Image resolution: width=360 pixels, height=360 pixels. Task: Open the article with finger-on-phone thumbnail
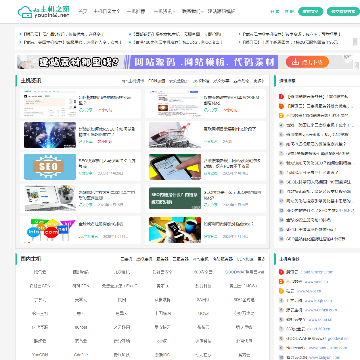pos(175,167)
